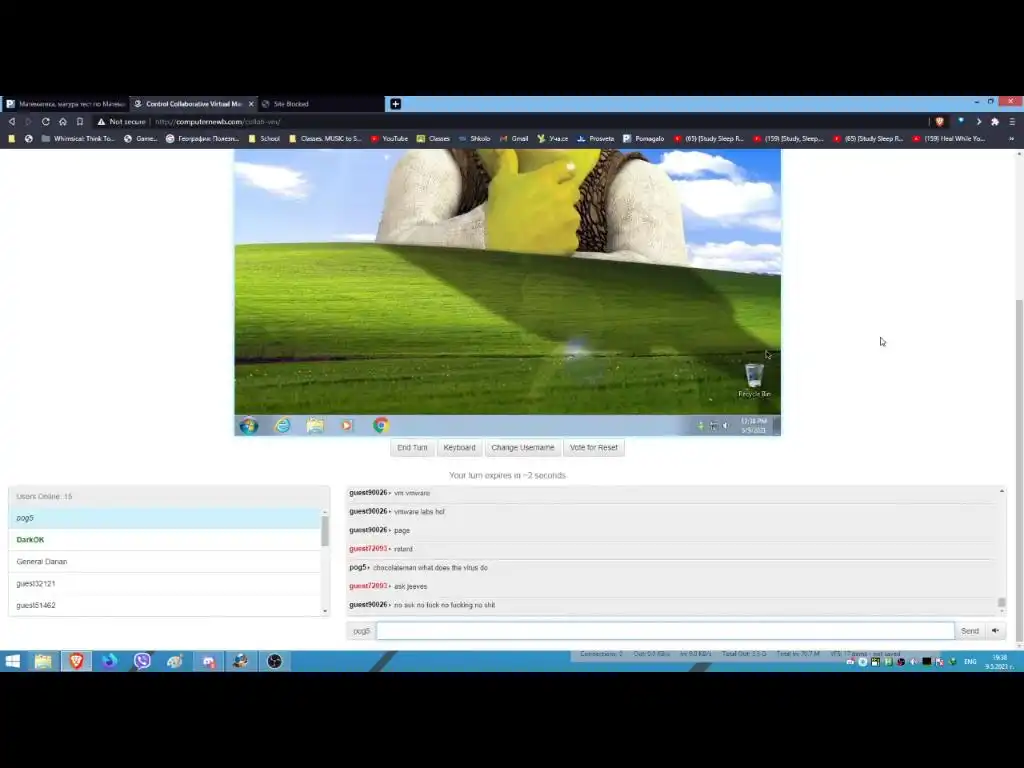Switch to the first tab with Cyrillic title
This screenshot has height=768, width=1024.
(65, 104)
